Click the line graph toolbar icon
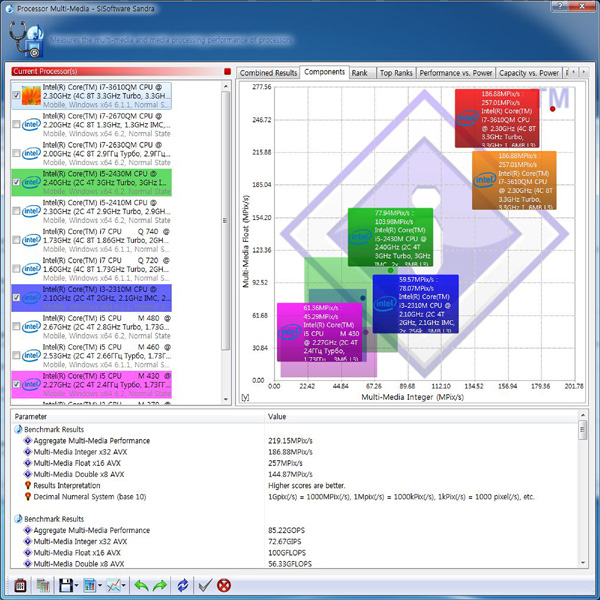The height and width of the screenshot is (600, 600). pos(113,585)
